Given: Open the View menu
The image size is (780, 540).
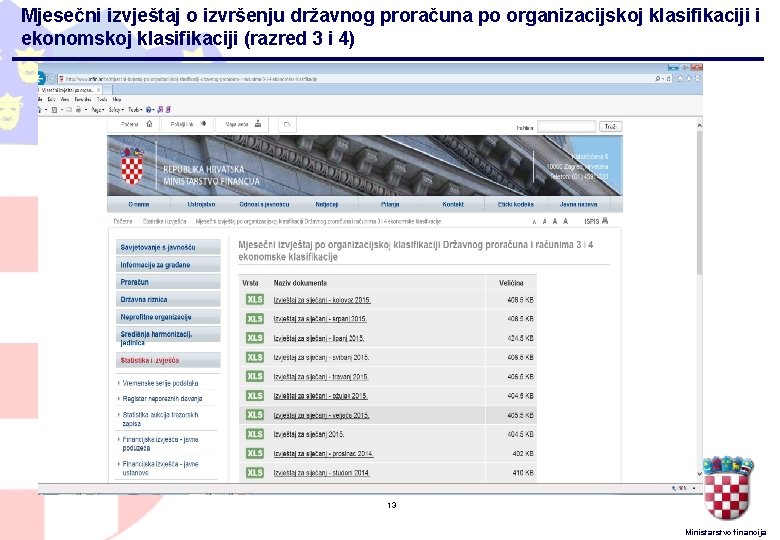Looking at the screenshot, I should click(x=65, y=99).
